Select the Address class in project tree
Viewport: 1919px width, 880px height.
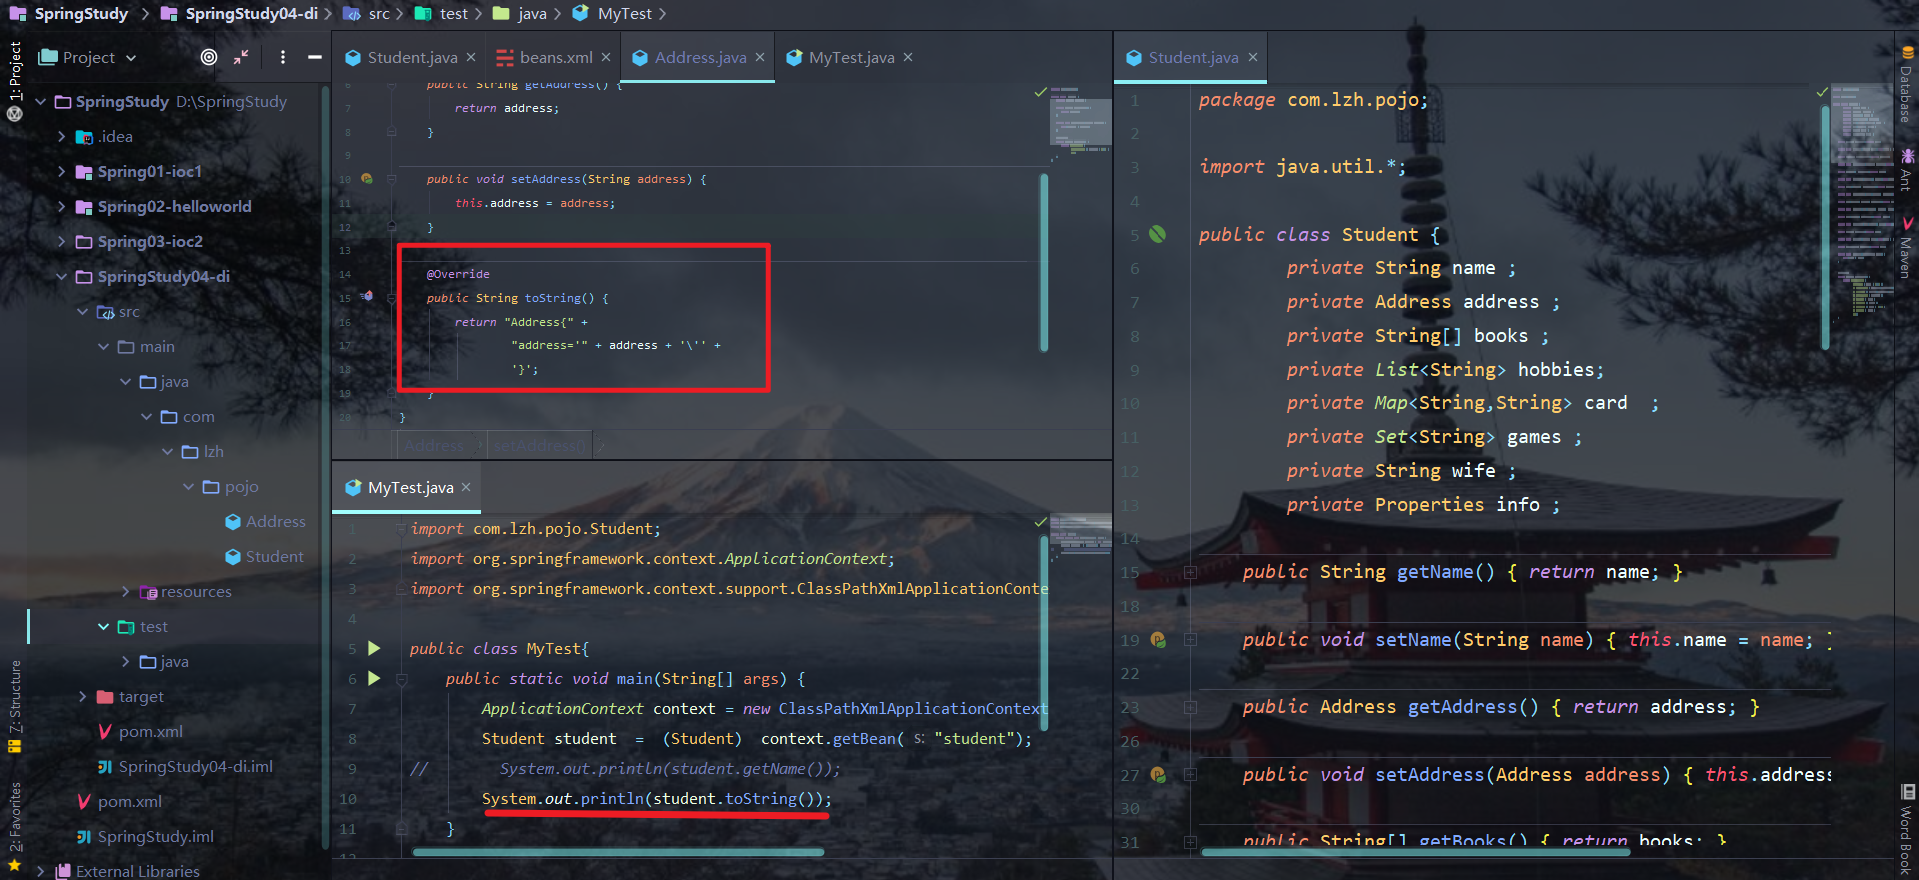point(265,521)
